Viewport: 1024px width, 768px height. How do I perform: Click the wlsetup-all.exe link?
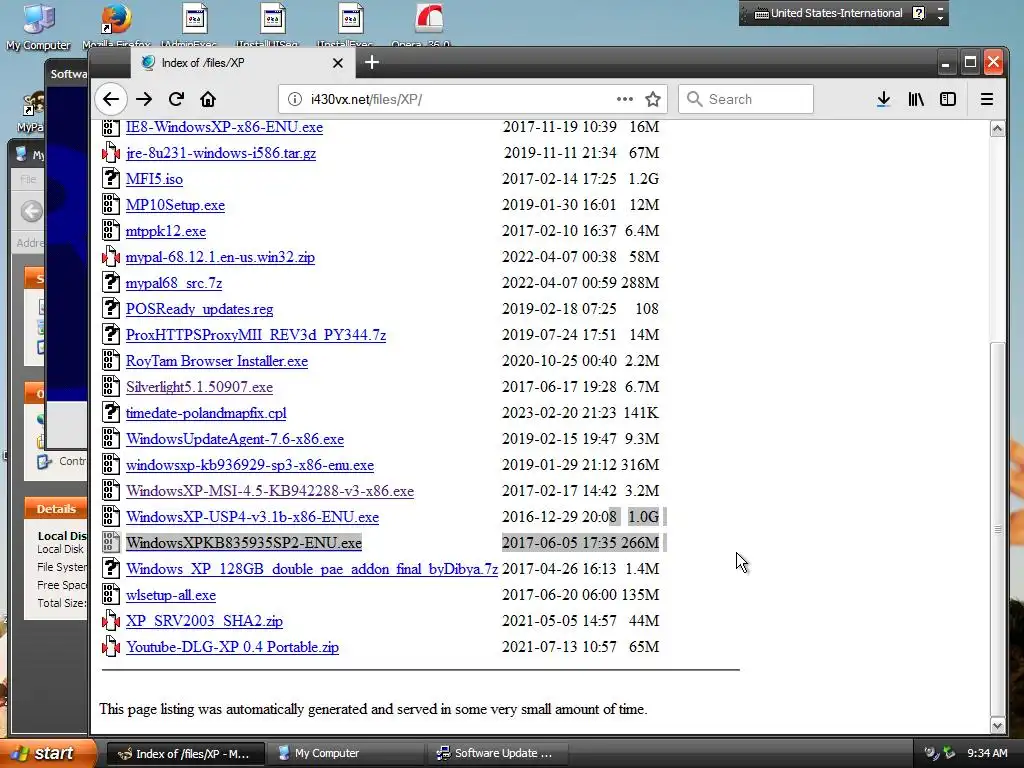tap(171, 595)
